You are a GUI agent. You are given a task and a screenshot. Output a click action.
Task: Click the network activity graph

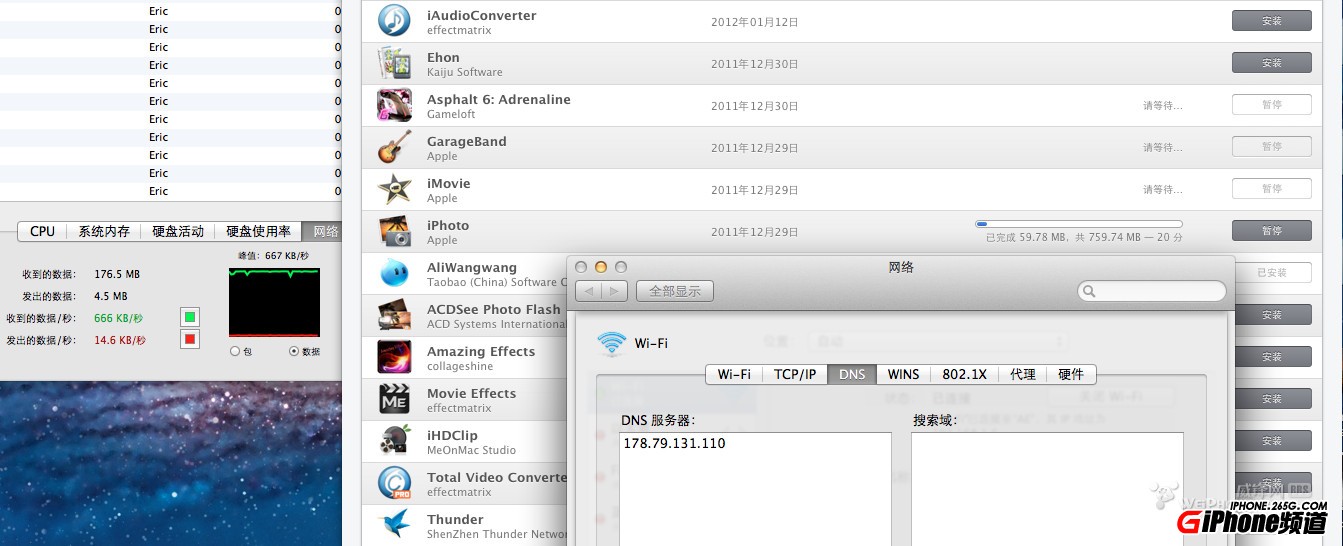(x=274, y=302)
